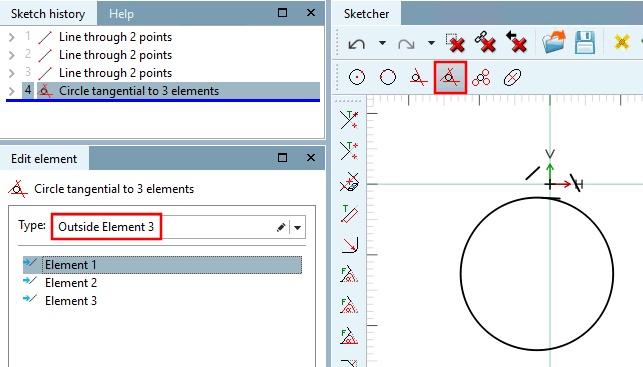The image size is (643, 367).
Task: Maximize the Sketch history panel
Action: (283, 13)
